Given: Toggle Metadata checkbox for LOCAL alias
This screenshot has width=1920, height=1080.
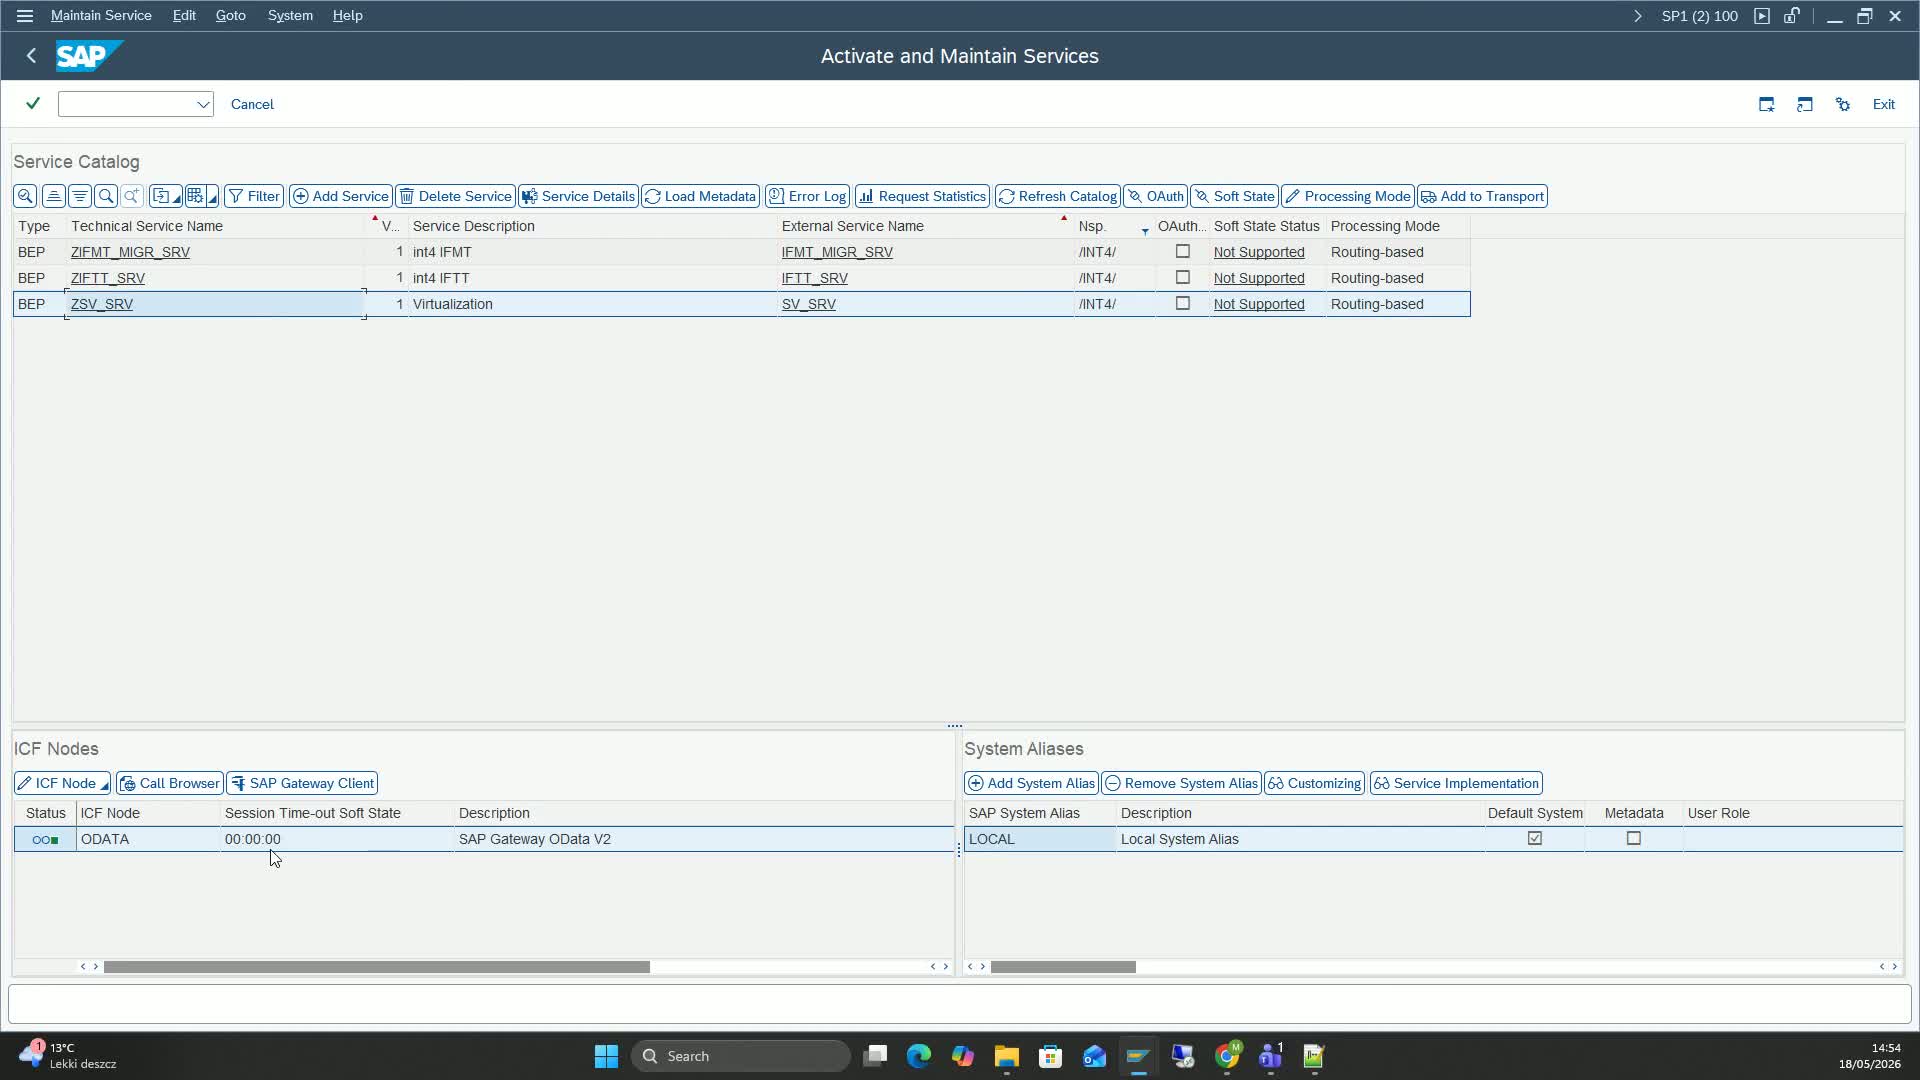Looking at the screenshot, I should point(1634,839).
